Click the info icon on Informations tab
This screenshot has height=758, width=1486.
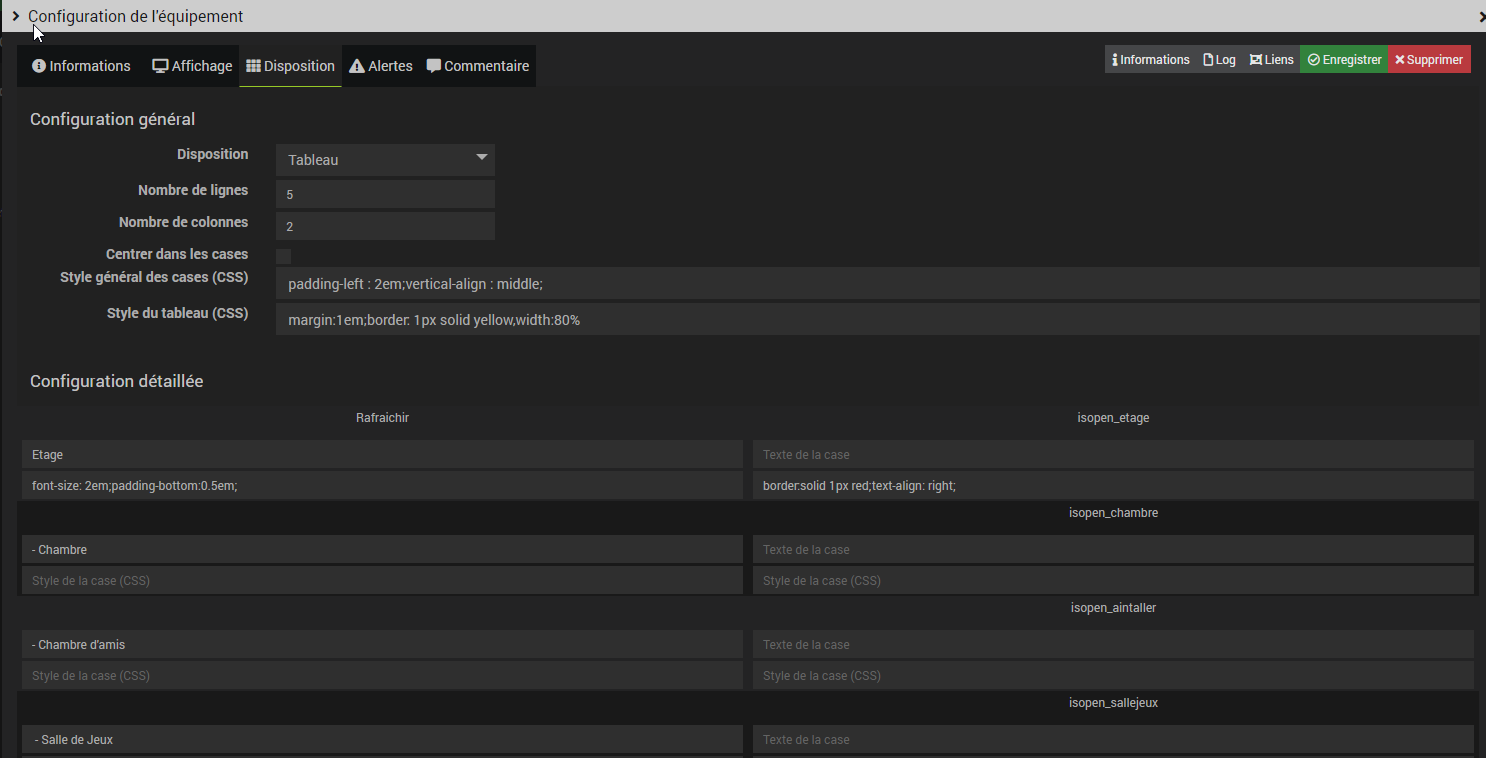(39, 66)
